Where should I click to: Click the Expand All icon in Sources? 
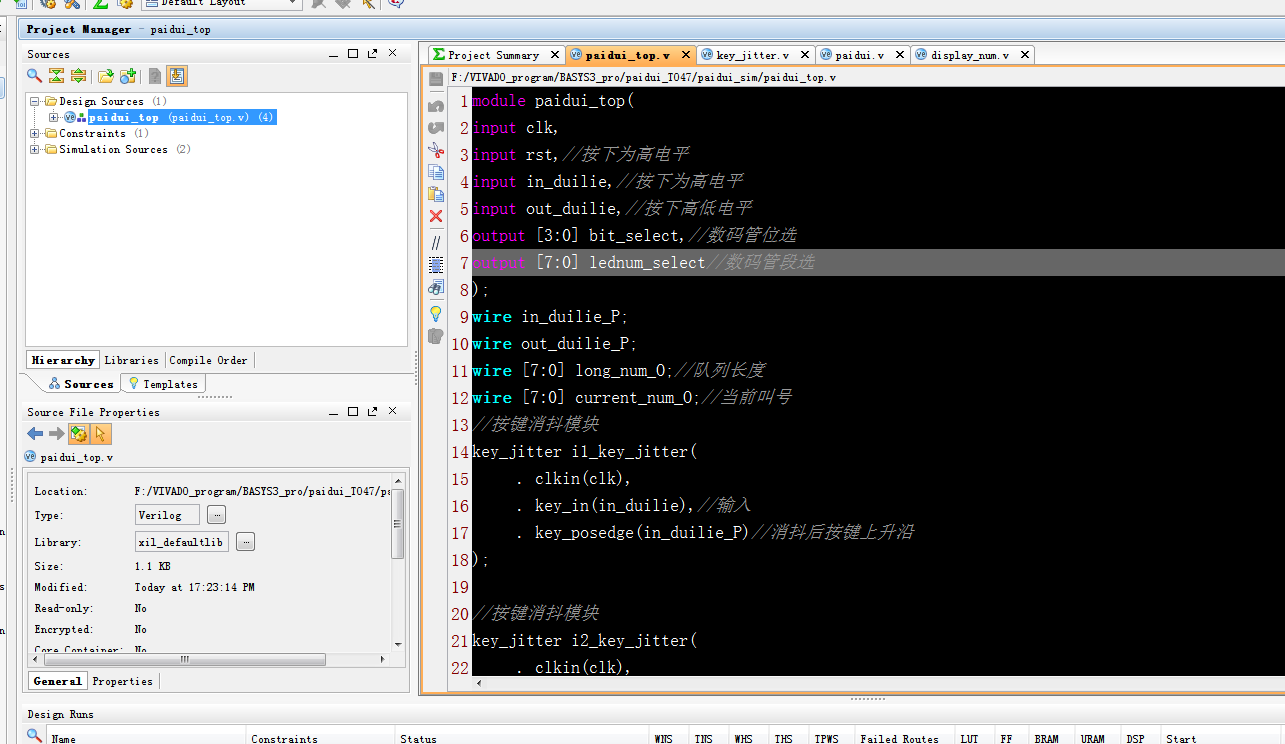[x=78, y=76]
